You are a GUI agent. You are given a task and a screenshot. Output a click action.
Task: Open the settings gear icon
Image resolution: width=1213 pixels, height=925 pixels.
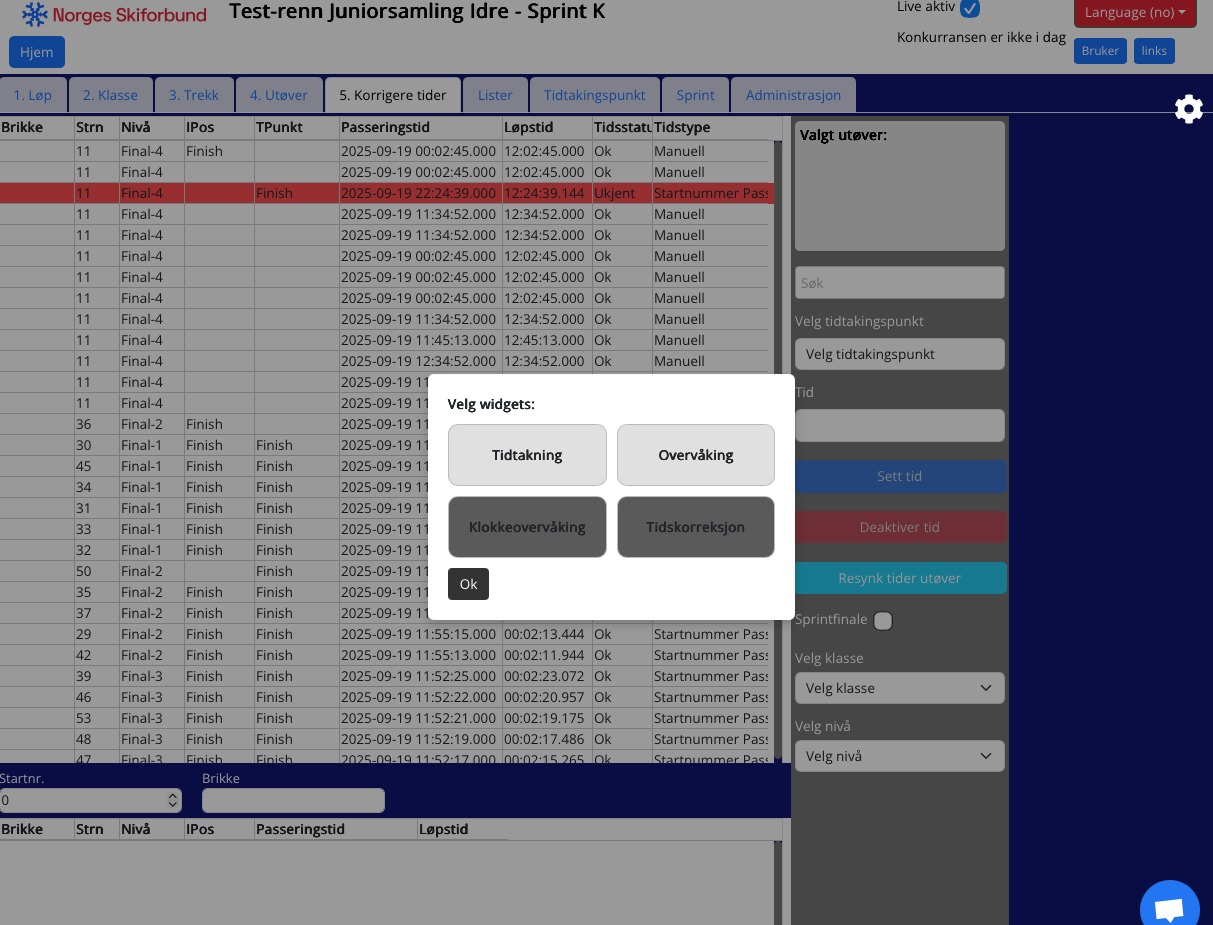[x=1188, y=109]
